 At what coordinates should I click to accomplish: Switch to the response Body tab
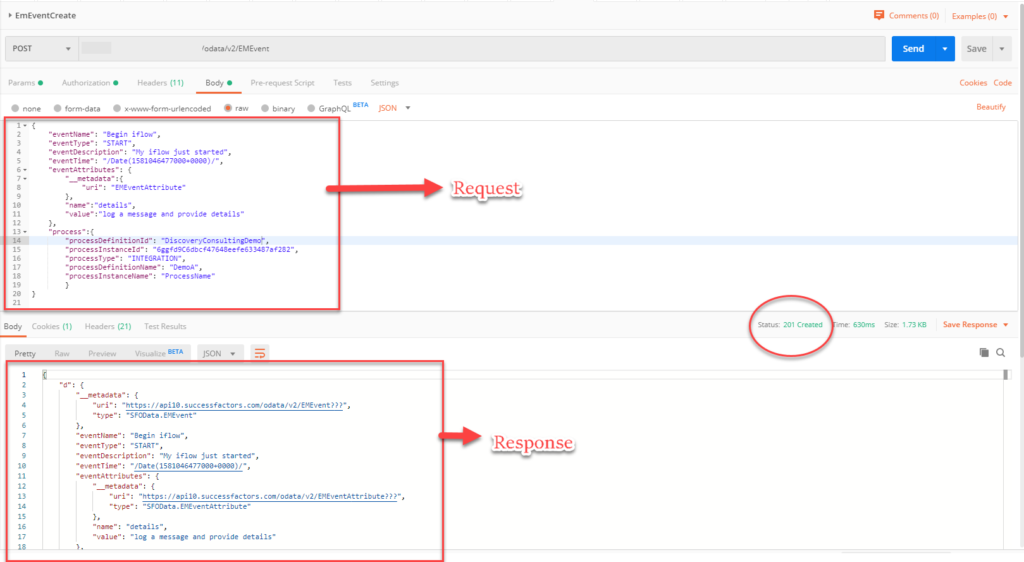coord(12,326)
